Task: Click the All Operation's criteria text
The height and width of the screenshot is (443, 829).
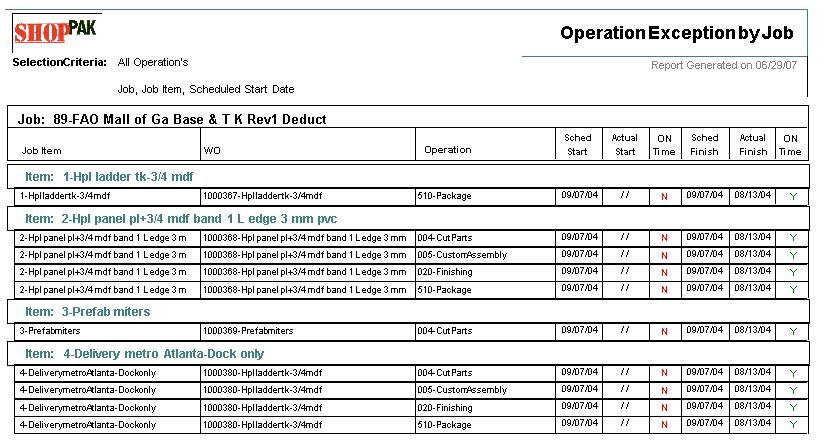Action: click(x=152, y=62)
